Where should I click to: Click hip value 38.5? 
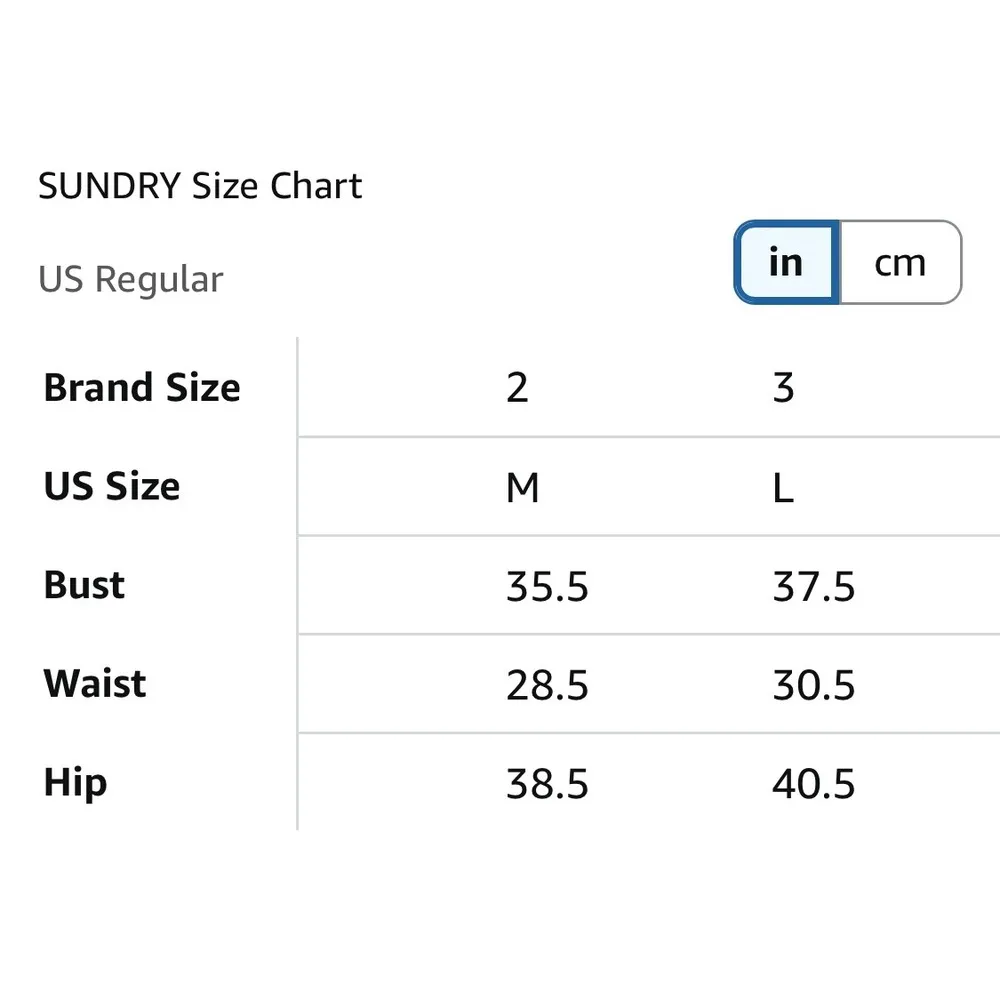[x=547, y=785]
